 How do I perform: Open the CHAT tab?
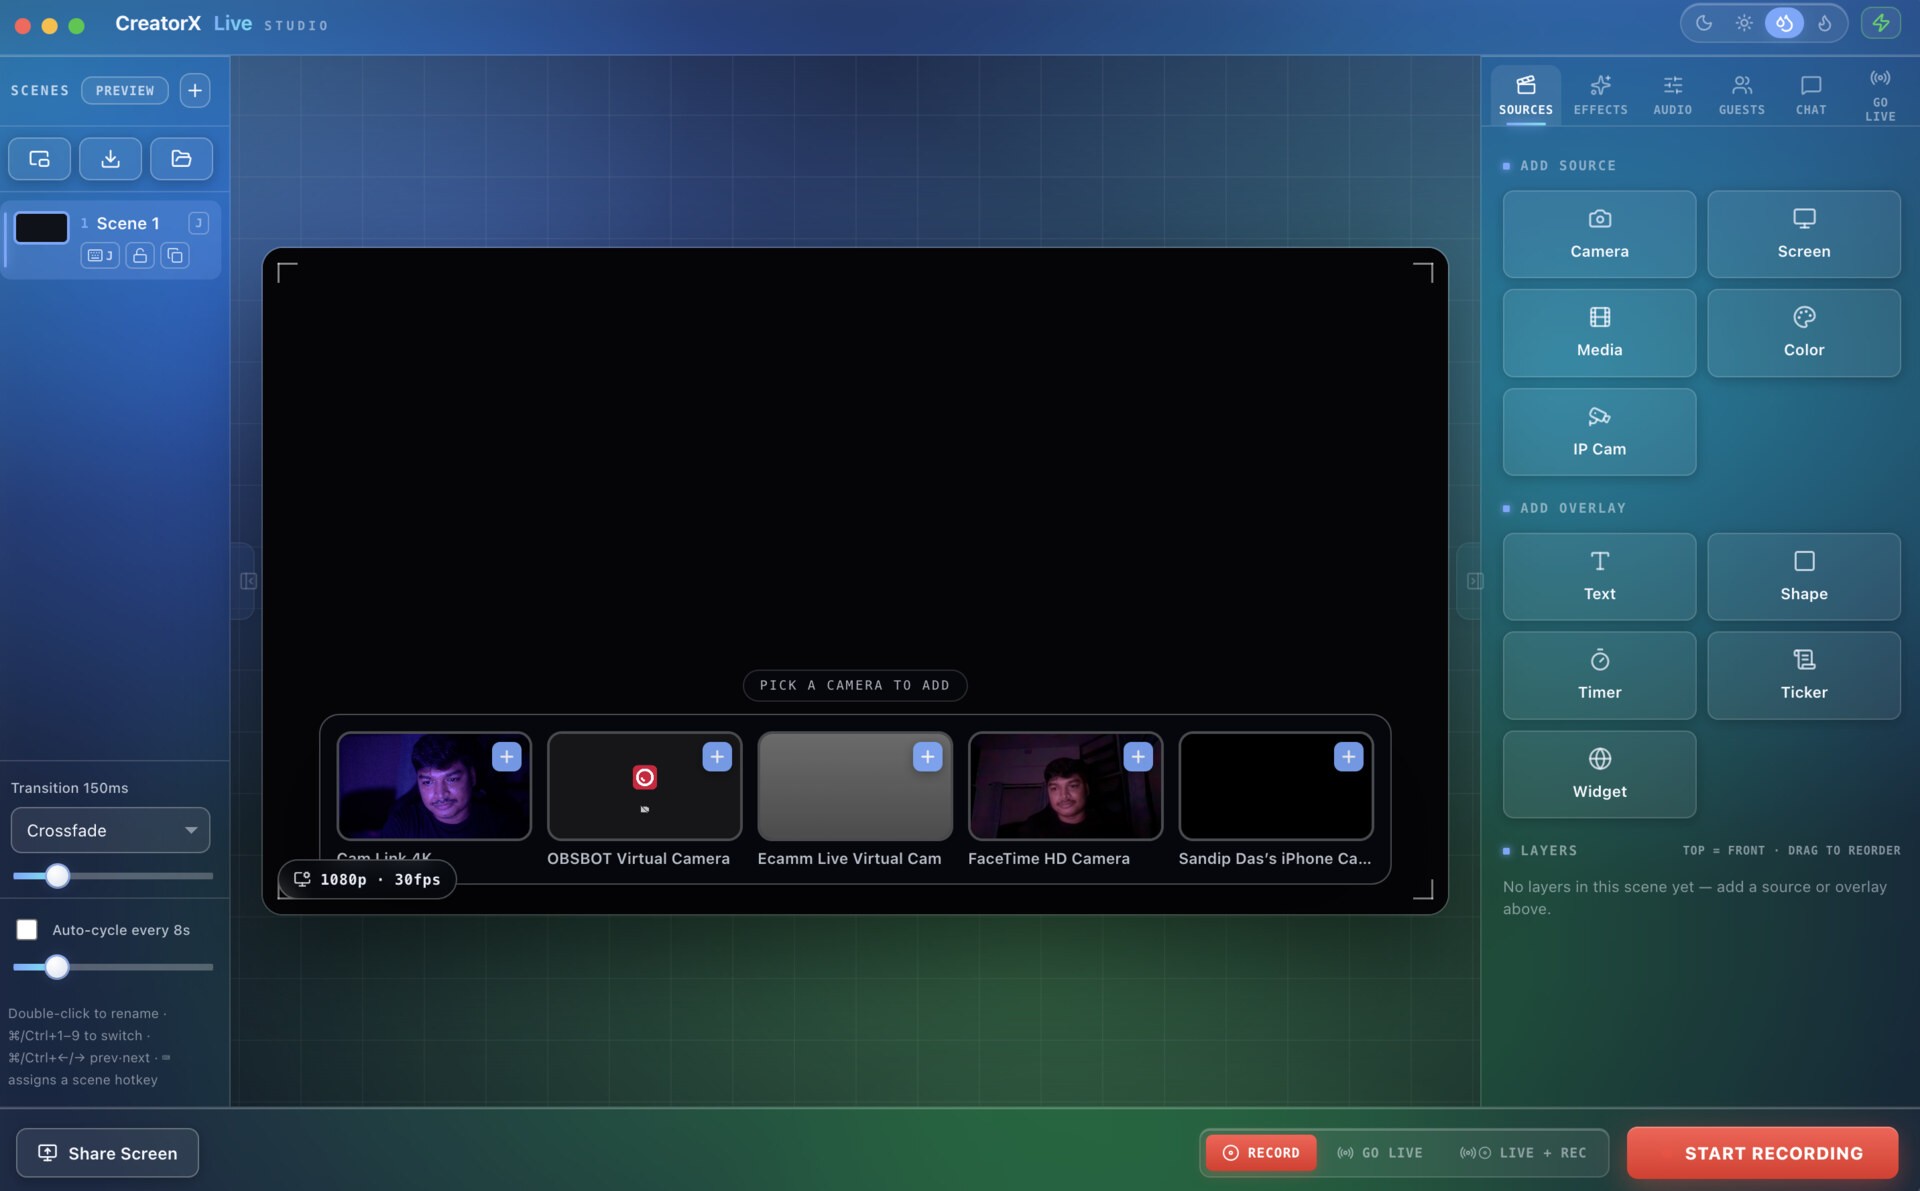coord(1811,96)
